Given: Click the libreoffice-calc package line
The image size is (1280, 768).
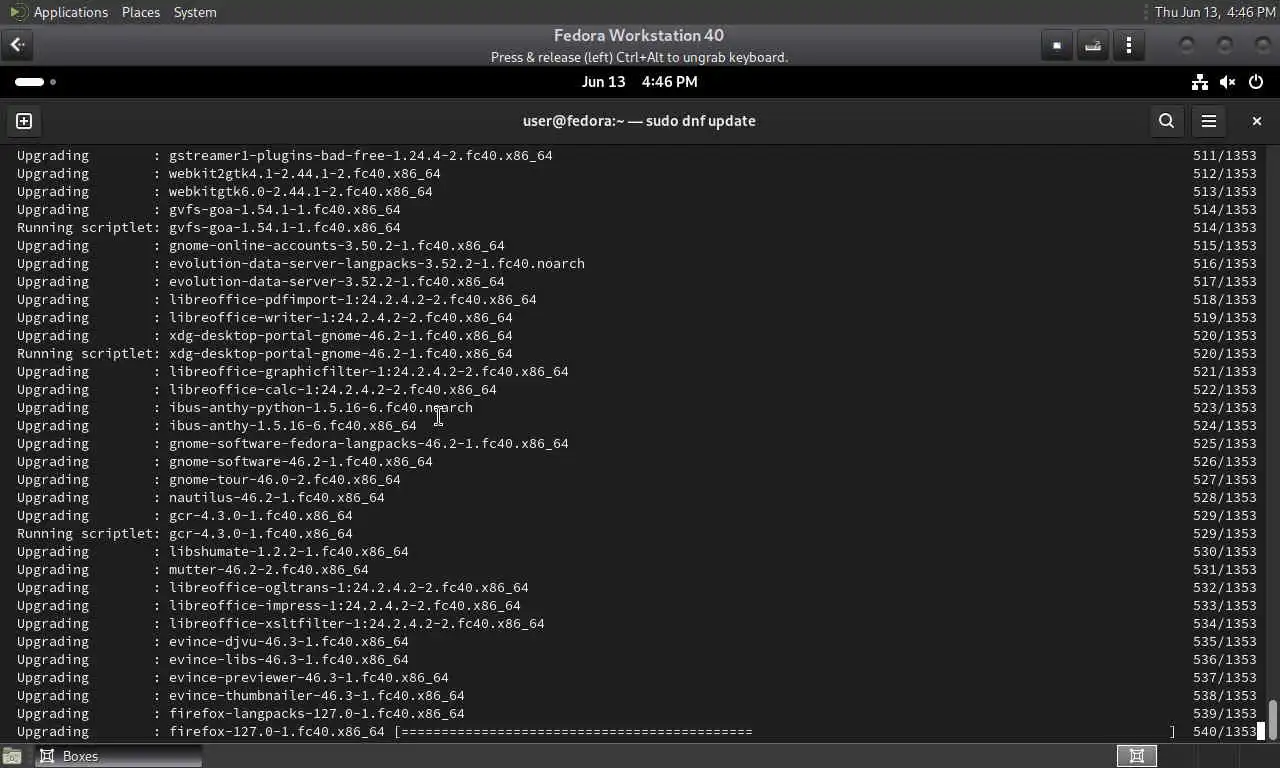Looking at the screenshot, I should click(257, 390).
